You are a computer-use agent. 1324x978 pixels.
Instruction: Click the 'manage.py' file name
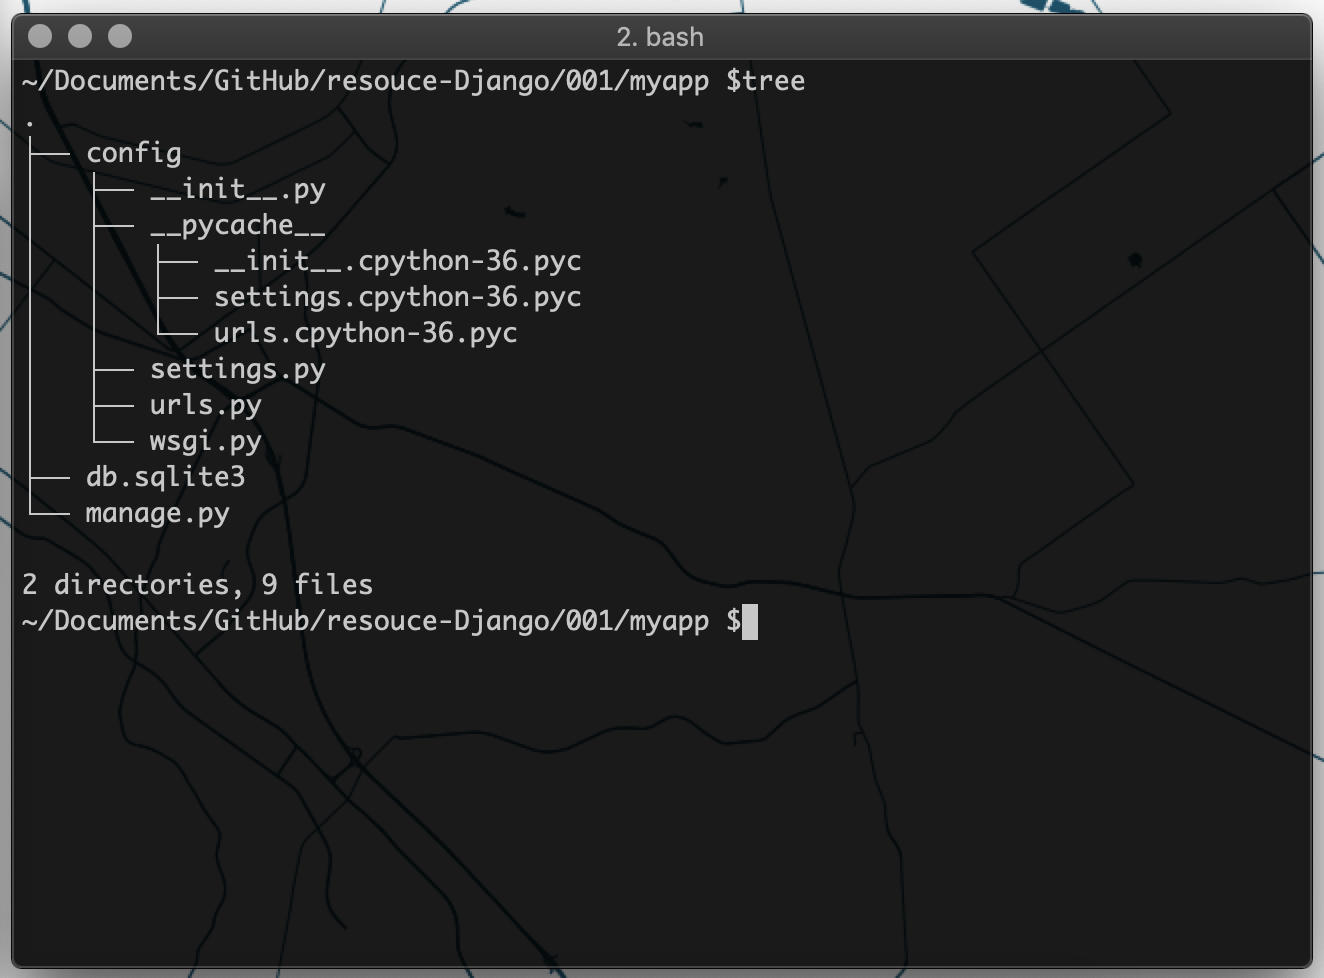pyautogui.click(x=157, y=514)
